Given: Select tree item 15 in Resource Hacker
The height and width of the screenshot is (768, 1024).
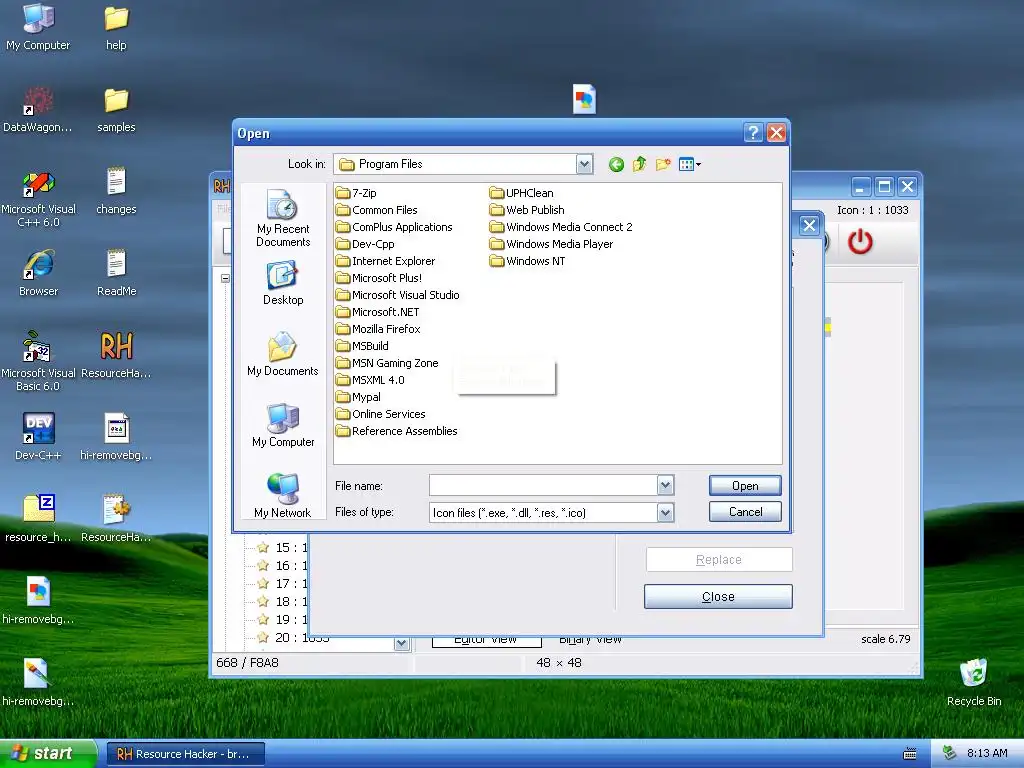Looking at the screenshot, I should click(x=281, y=547).
